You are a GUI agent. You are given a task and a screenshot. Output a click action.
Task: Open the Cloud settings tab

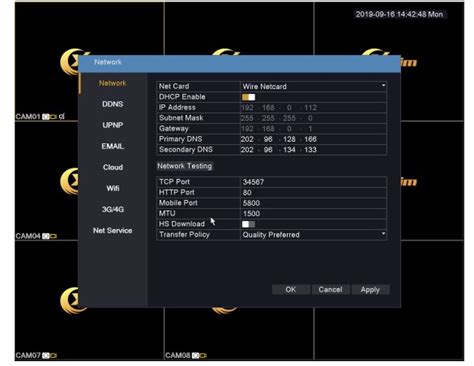[x=113, y=167]
